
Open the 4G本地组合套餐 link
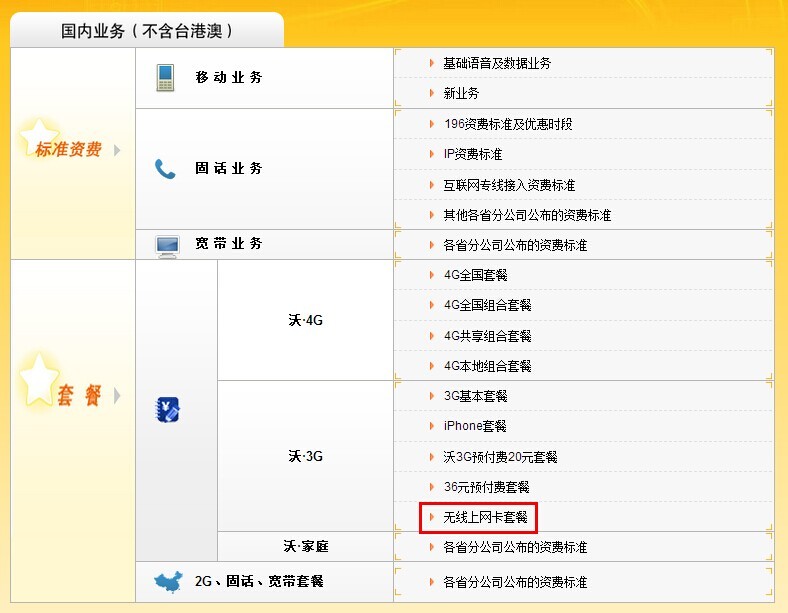(487, 366)
